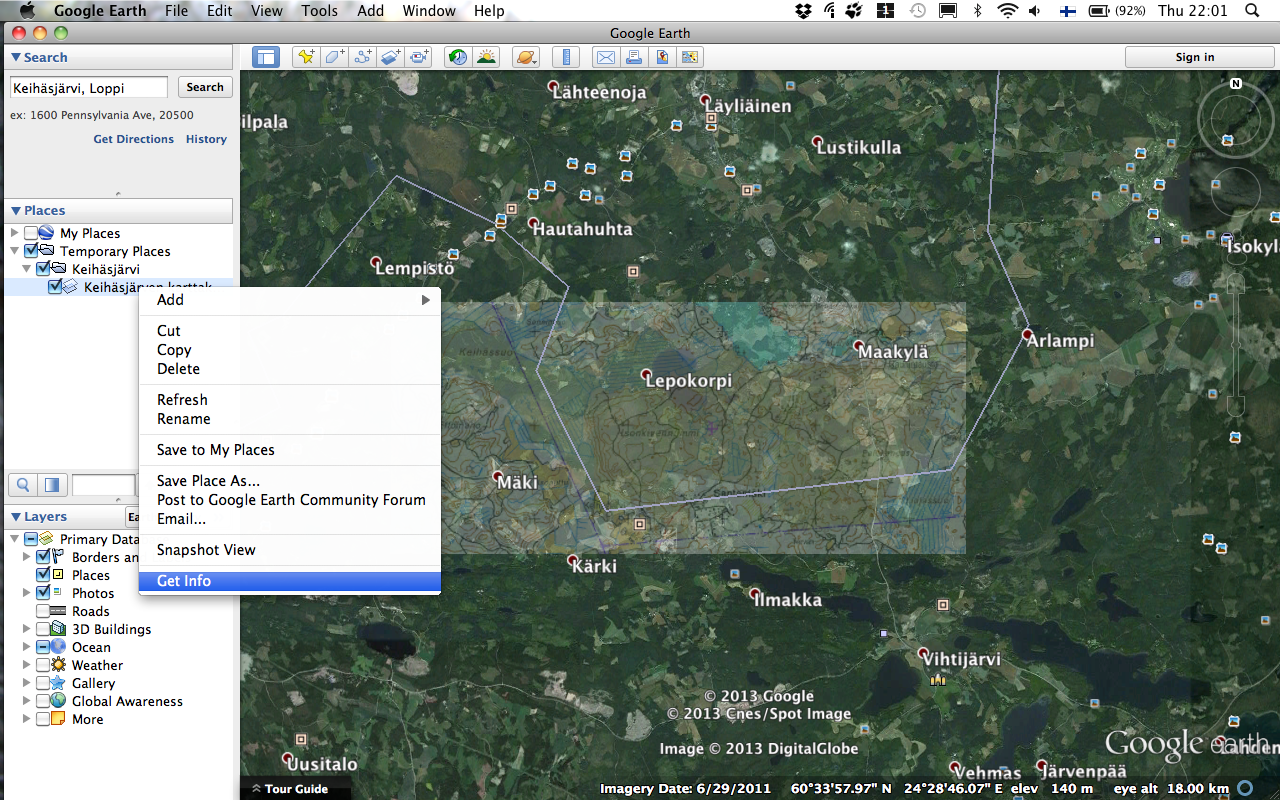Toggle the My Places checkbox
1280x800 pixels.
tap(31, 233)
